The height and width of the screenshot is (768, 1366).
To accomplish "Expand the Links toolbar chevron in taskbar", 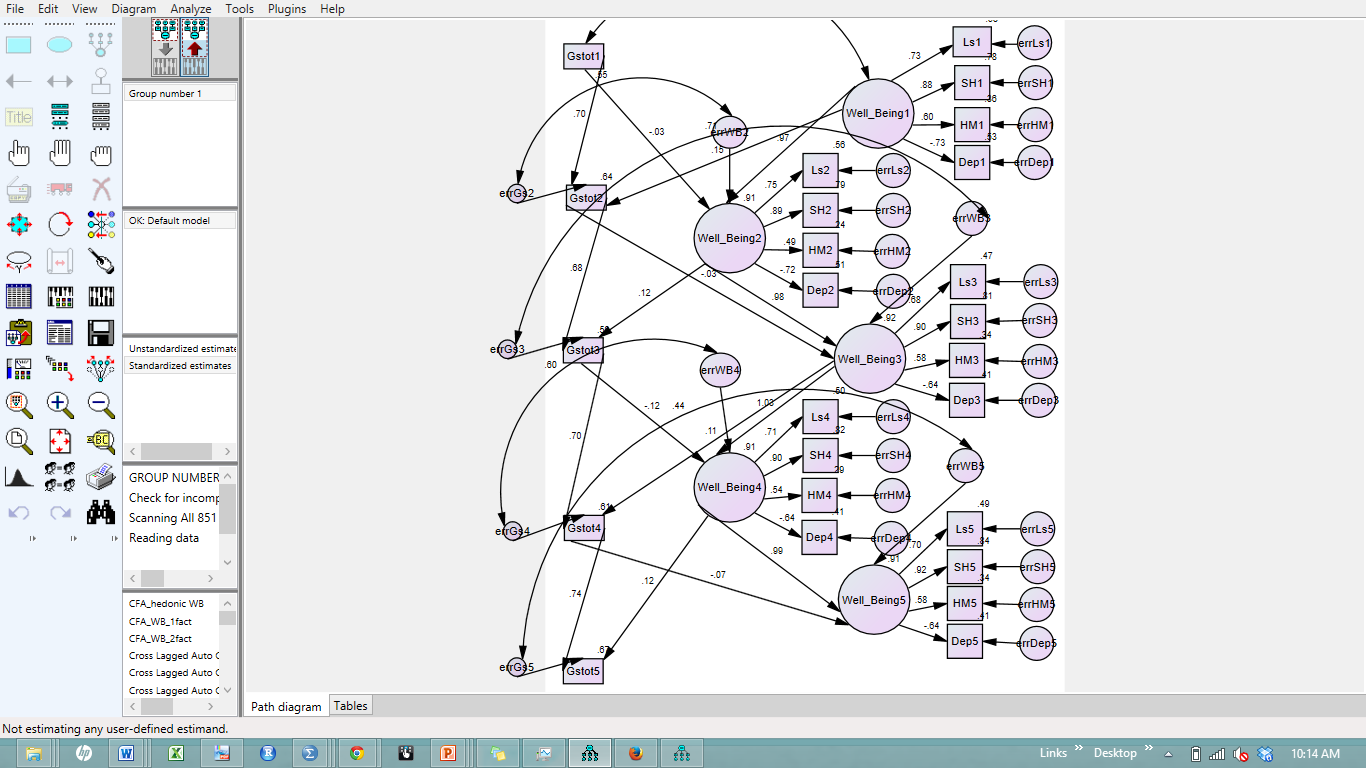I will click(1080, 748).
